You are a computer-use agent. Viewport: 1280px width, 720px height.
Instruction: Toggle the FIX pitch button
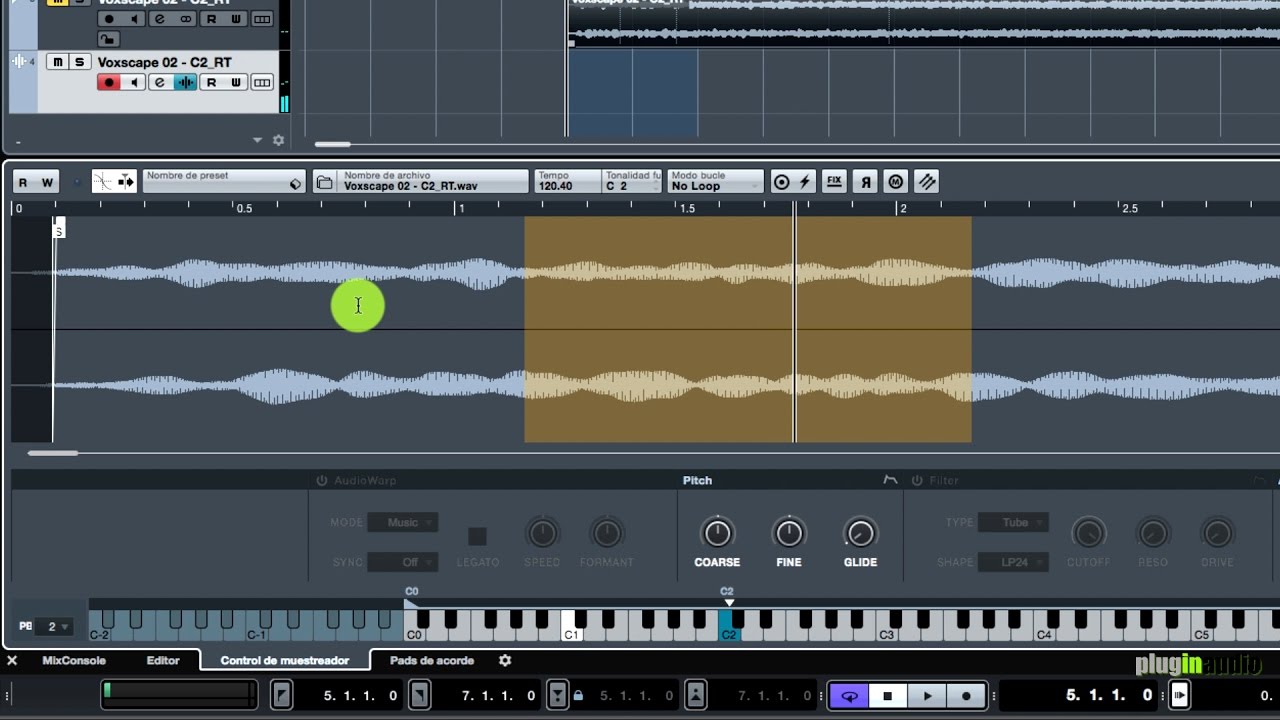834,182
